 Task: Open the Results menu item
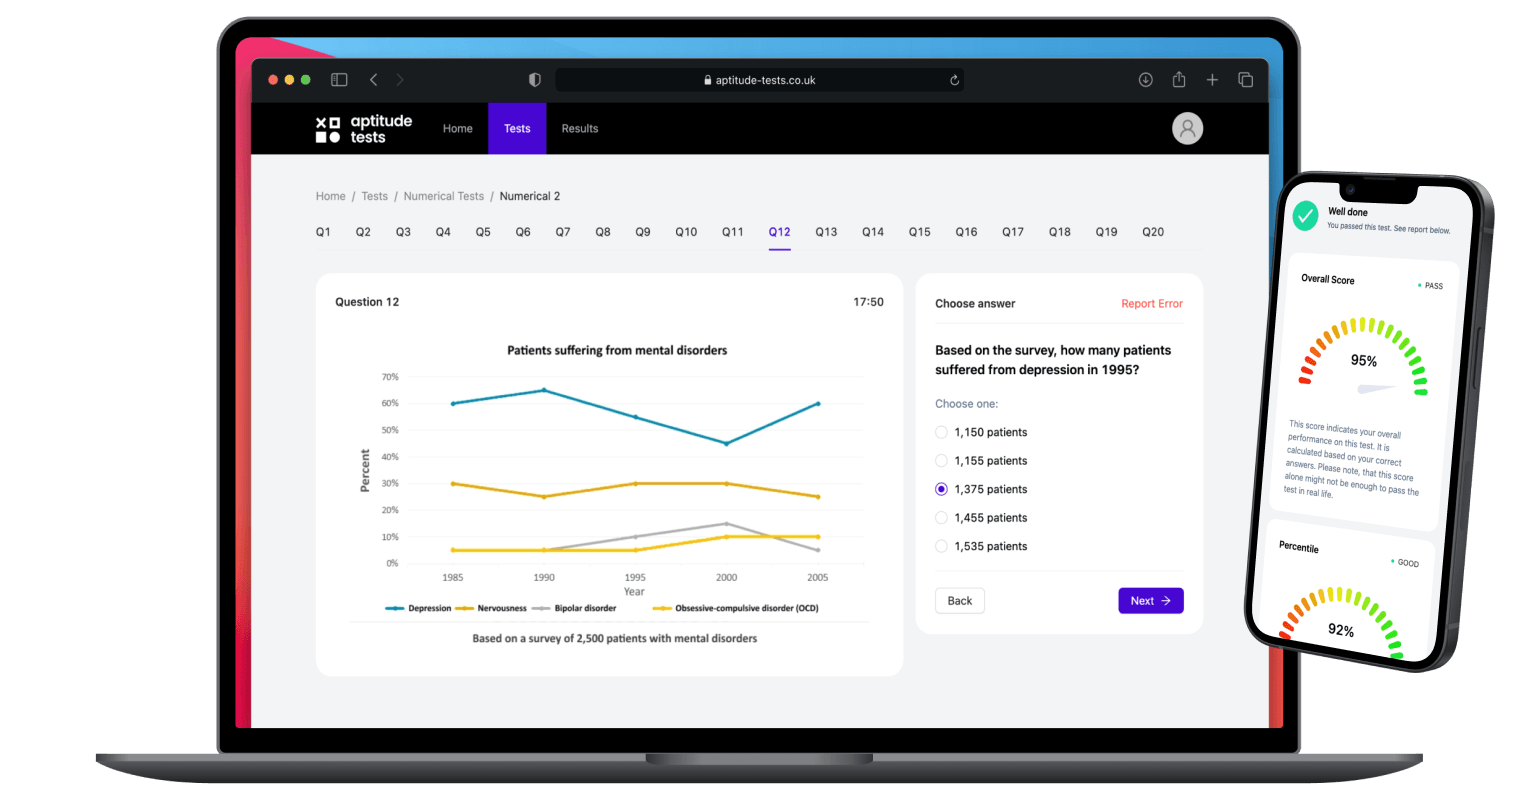tap(580, 128)
